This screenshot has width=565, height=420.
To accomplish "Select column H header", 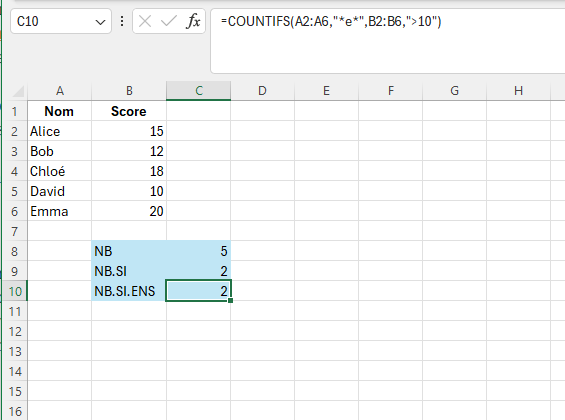I will (x=518, y=91).
